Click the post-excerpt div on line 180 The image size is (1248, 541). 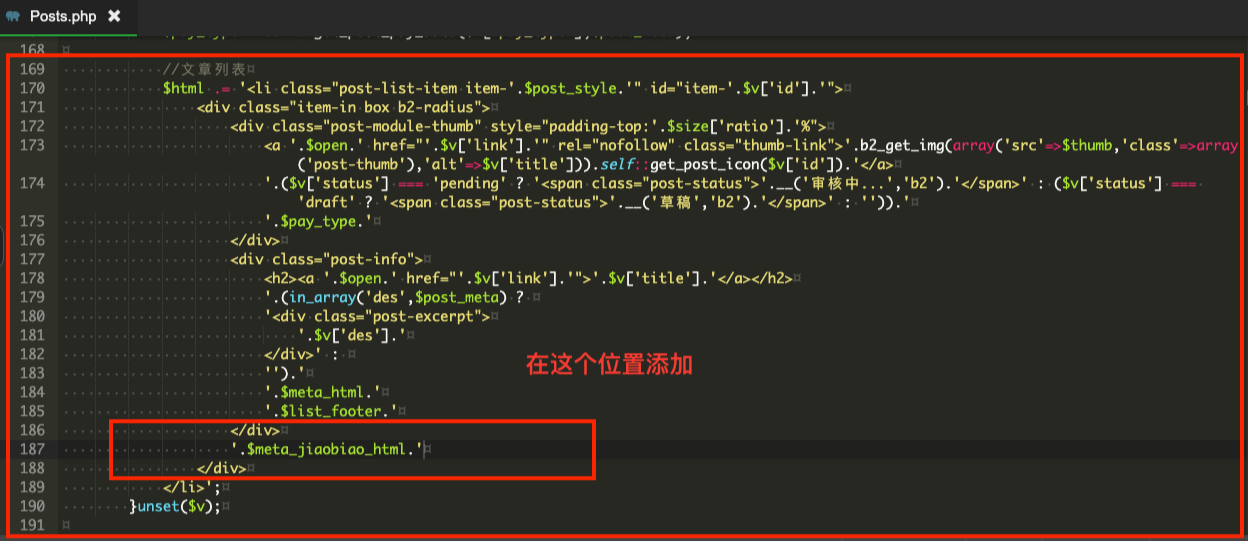[x=380, y=316]
